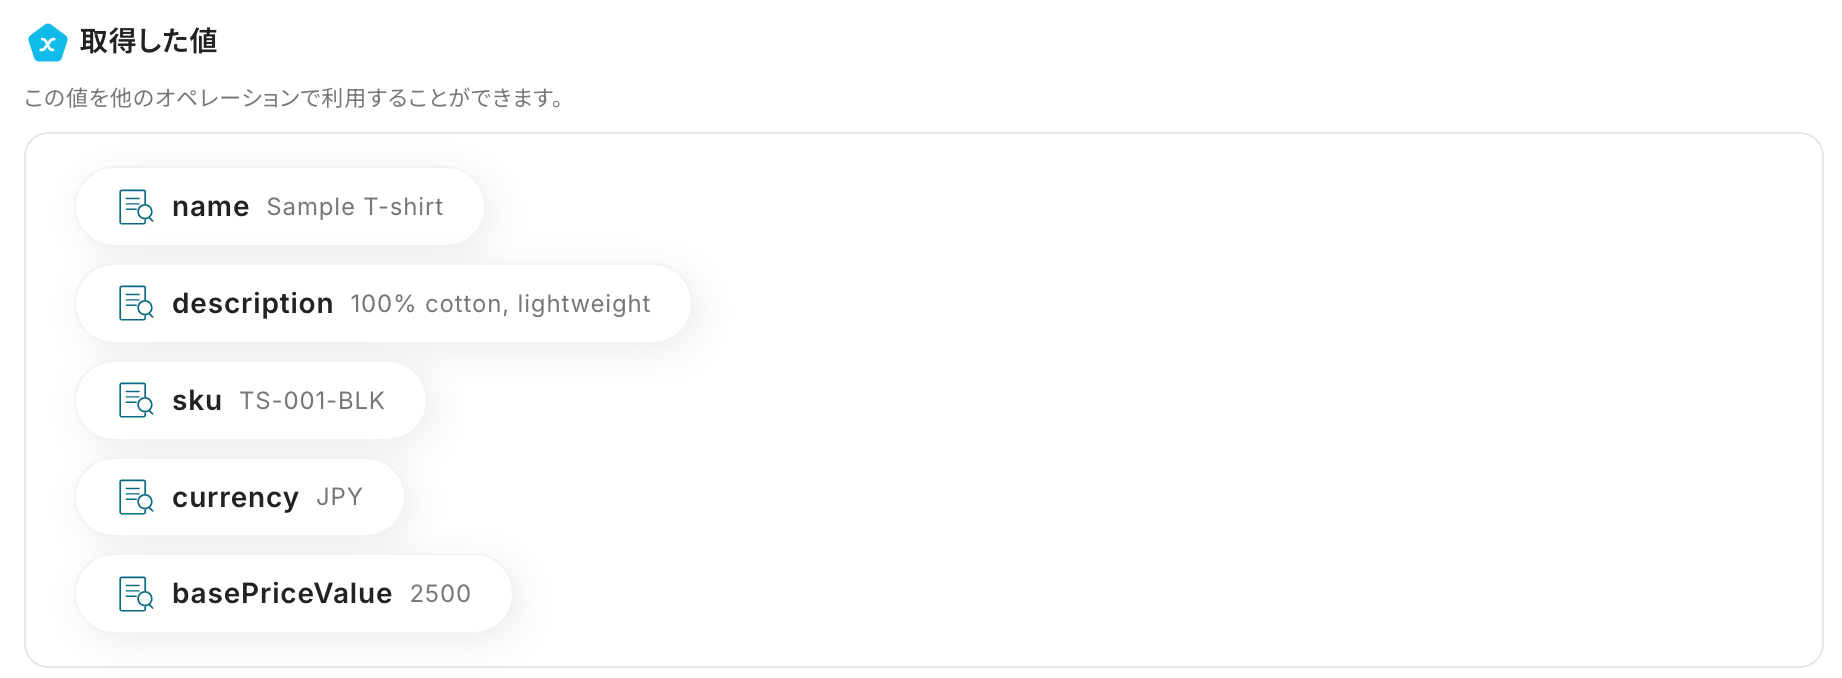Click the document icon beside description
1842x678 pixels.
point(135,303)
